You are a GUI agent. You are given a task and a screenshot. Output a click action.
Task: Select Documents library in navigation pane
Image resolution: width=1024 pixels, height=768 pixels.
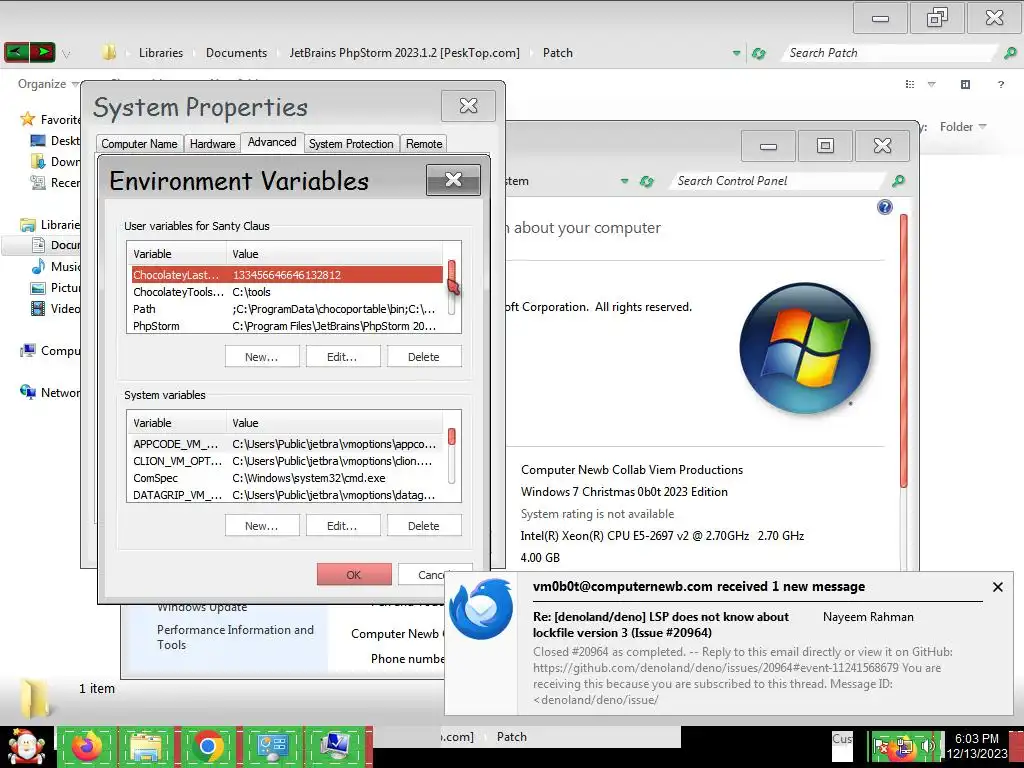pyautogui.click(x=56, y=245)
